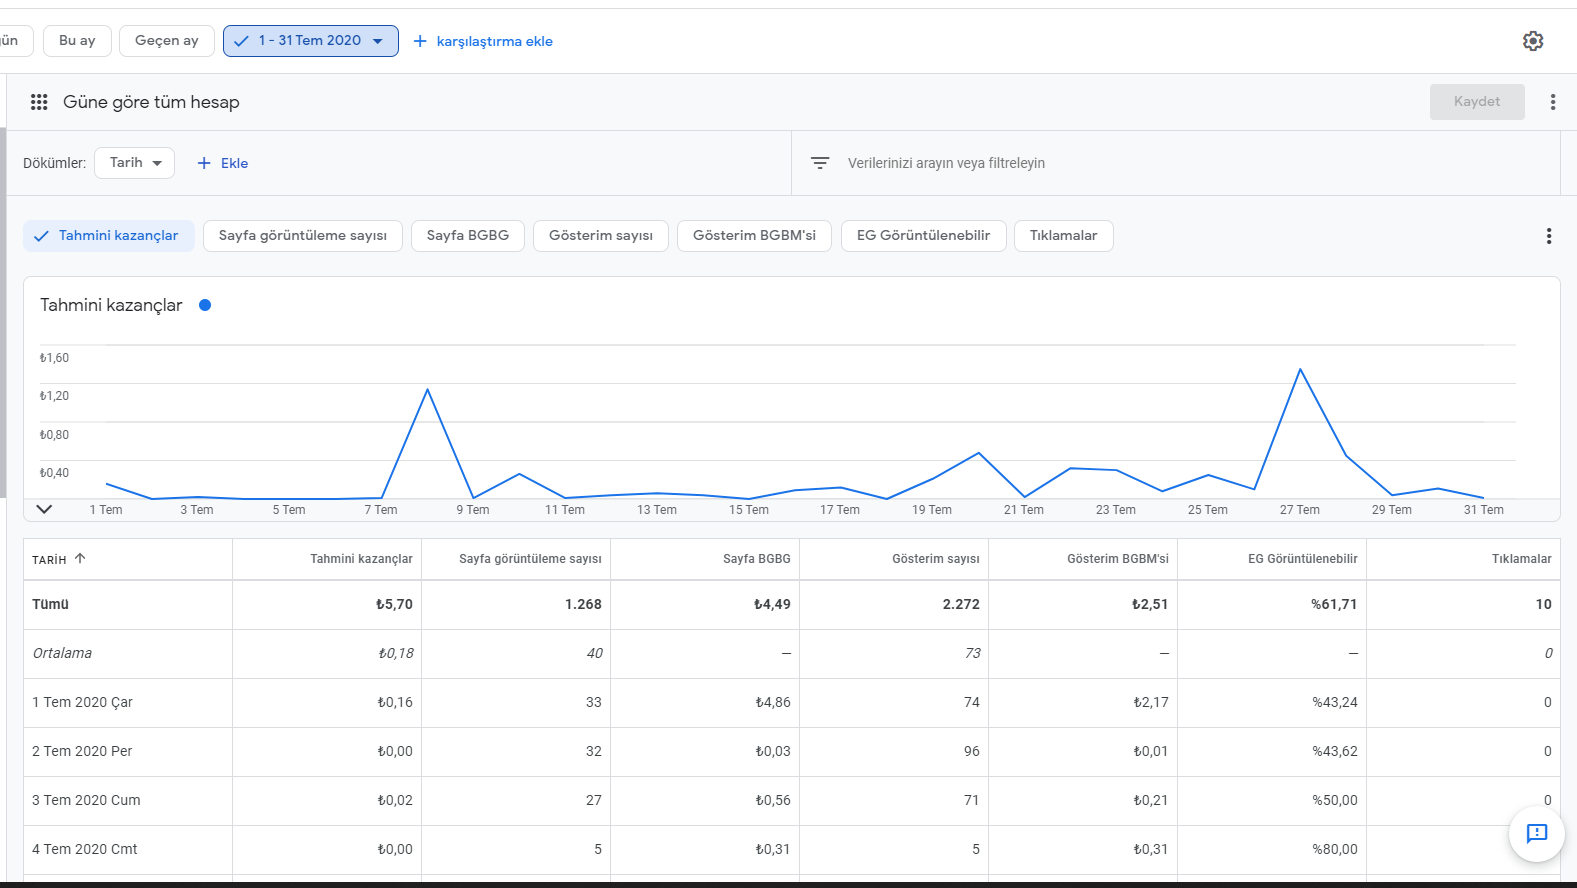Open the report three-dot options menu
This screenshot has height=888, width=1577.
click(x=1553, y=102)
